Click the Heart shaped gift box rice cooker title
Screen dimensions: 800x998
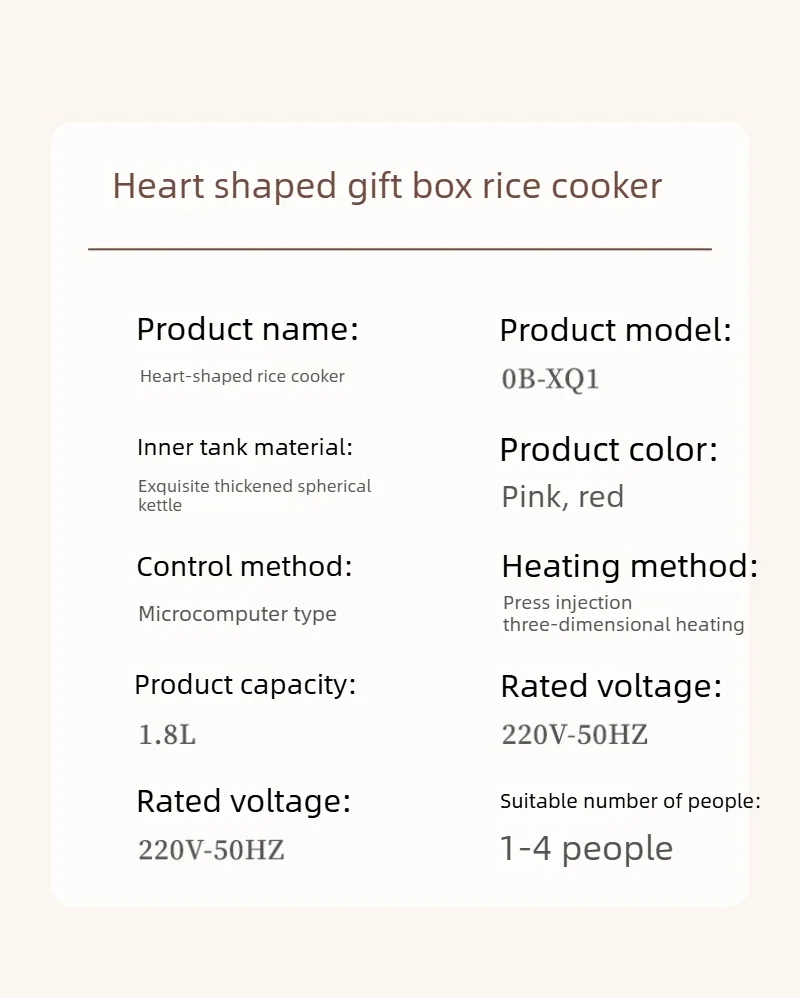(387, 186)
